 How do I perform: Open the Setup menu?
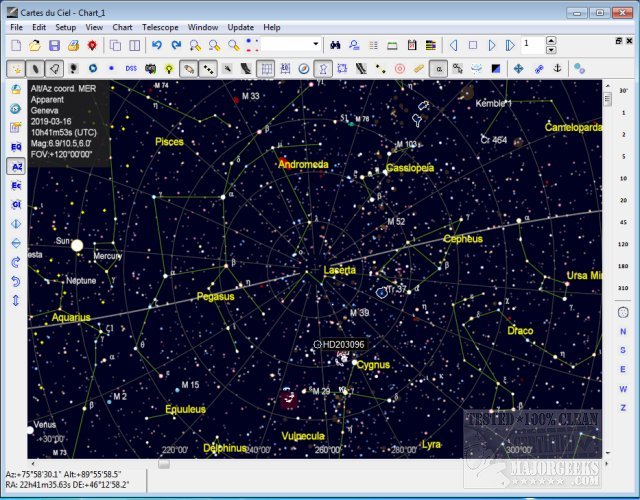66,27
